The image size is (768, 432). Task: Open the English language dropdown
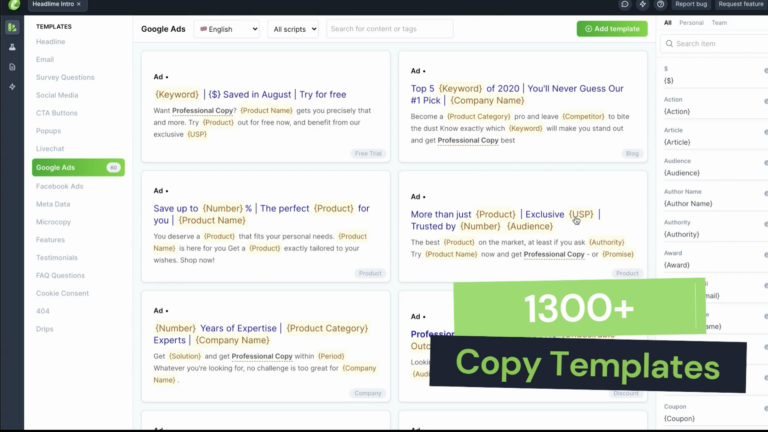(x=227, y=29)
